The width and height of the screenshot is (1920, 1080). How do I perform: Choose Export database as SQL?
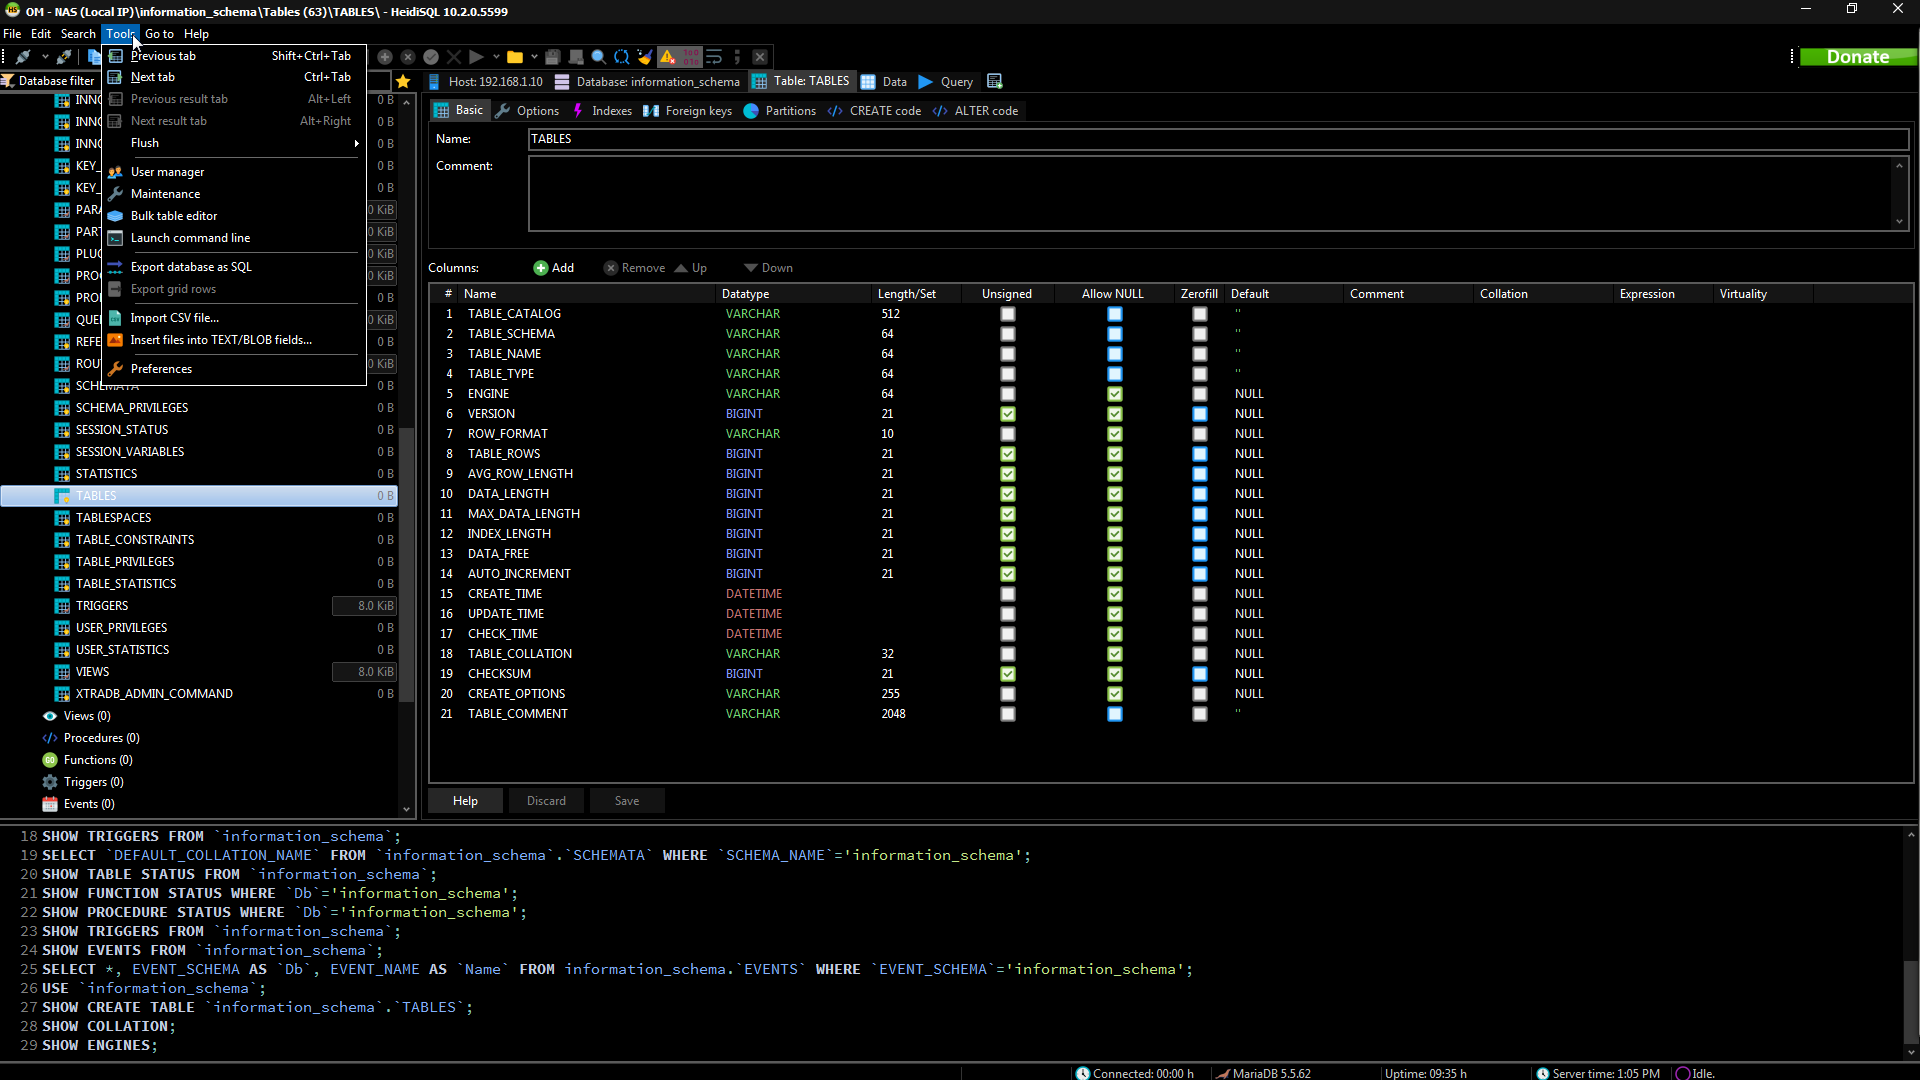point(191,267)
